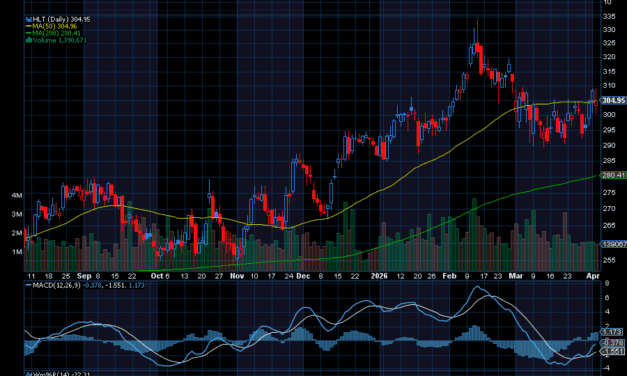Click the candlestick icon beside HLT (Daily)

(28, 19)
